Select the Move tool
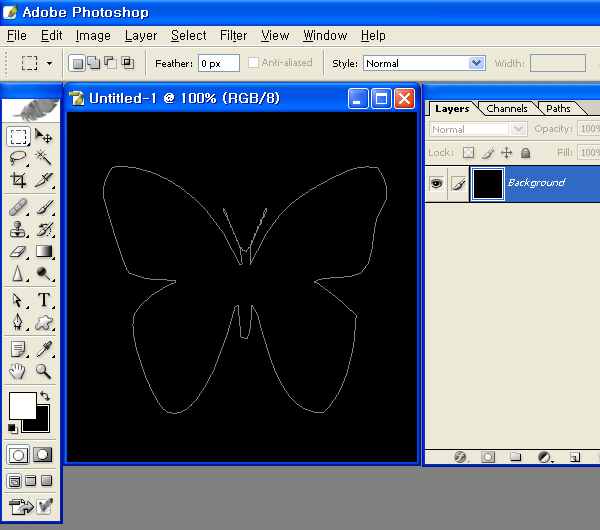Viewport: 600px width, 530px height. [x=43, y=136]
